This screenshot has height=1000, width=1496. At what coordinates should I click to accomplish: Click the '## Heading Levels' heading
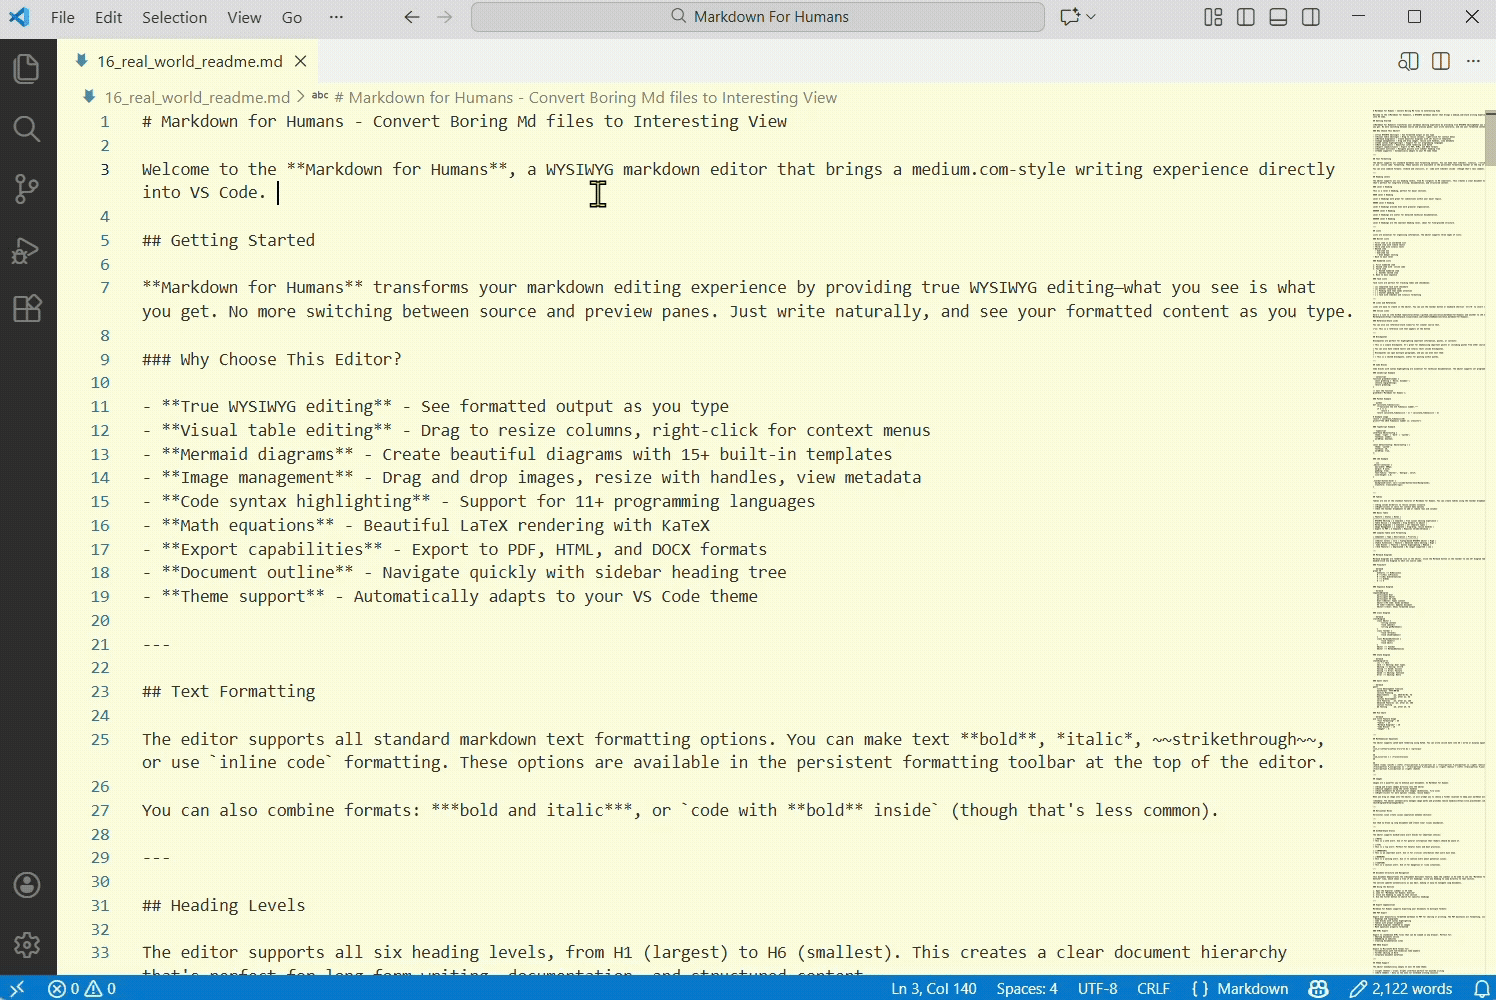[x=224, y=905]
